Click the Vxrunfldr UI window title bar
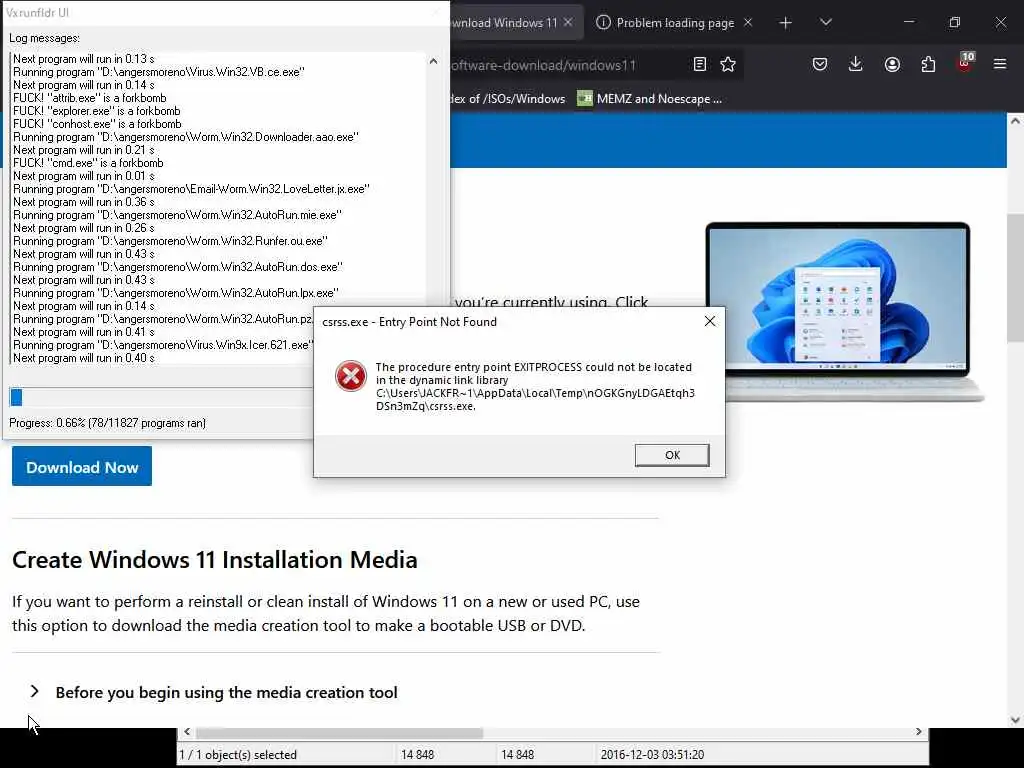This screenshot has height=768, width=1024. pos(225,12)
